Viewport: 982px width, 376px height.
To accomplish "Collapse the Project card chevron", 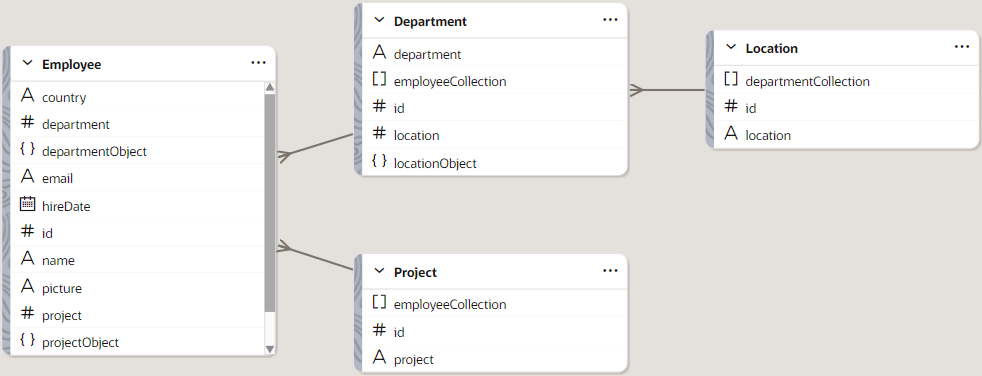I will pyautogui.click(x=379, y=271).
